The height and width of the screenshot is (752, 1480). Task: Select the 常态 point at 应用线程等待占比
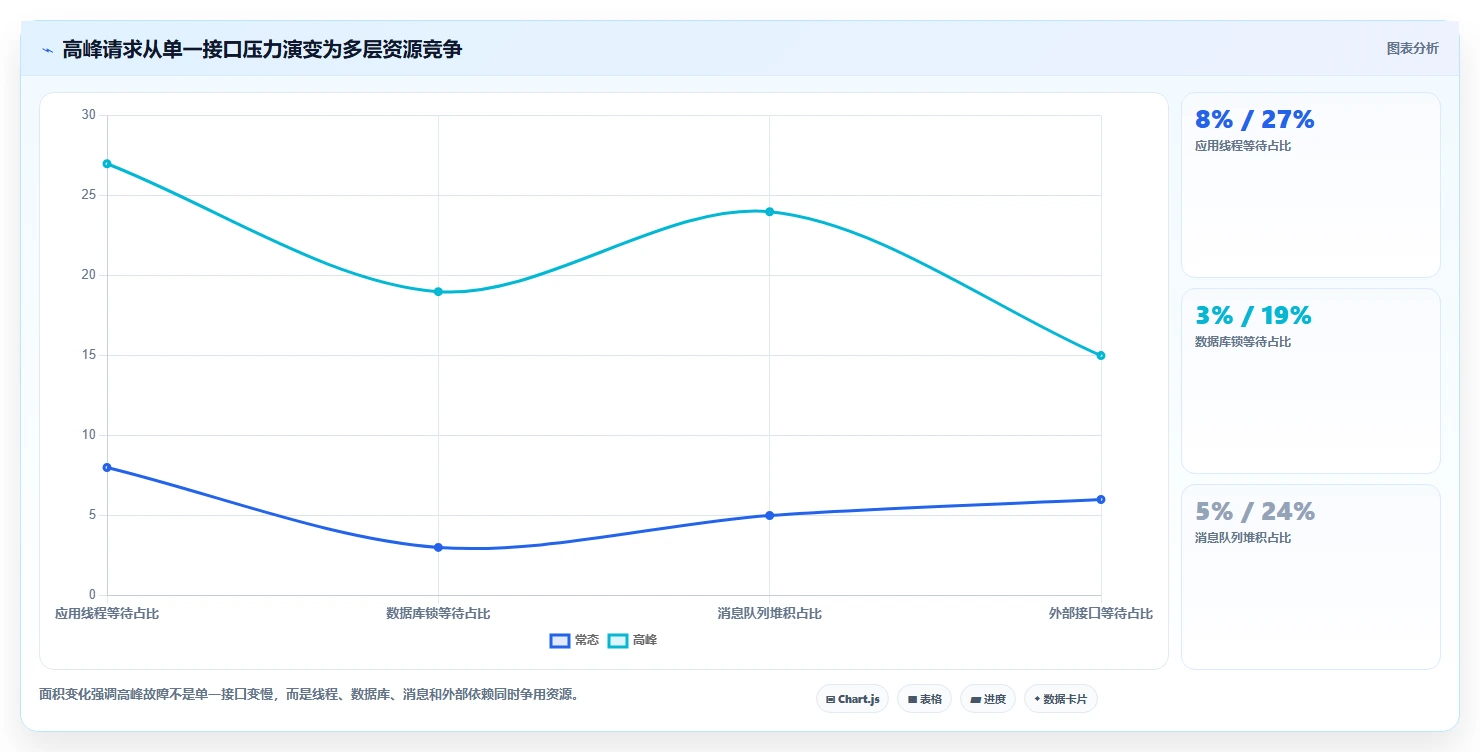(x=107, y=467)
